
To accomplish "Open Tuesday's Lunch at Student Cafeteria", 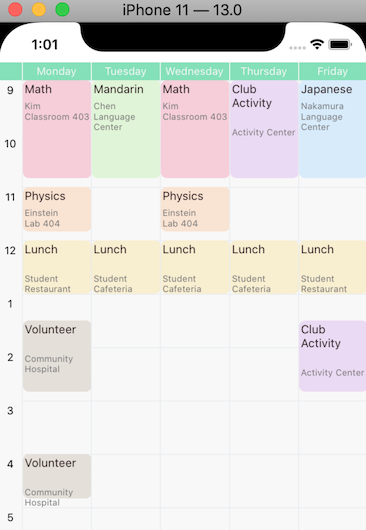I will pyautogui.click(x=126, y=267).
